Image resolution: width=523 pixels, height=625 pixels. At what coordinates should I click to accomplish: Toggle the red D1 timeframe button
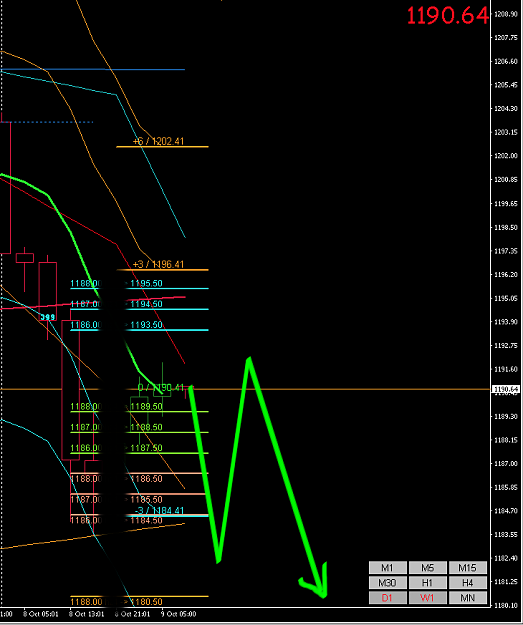pyautogui.click(x=387, y=597)
